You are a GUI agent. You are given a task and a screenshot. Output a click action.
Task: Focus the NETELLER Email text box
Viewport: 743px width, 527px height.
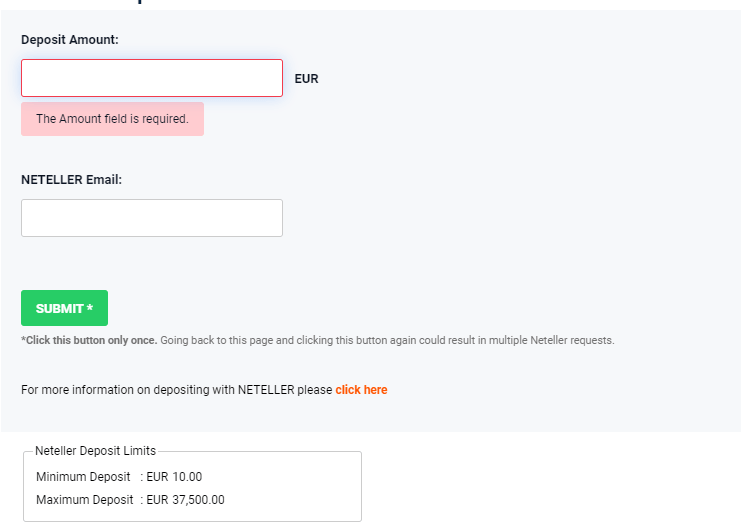[x=152, y=218]
